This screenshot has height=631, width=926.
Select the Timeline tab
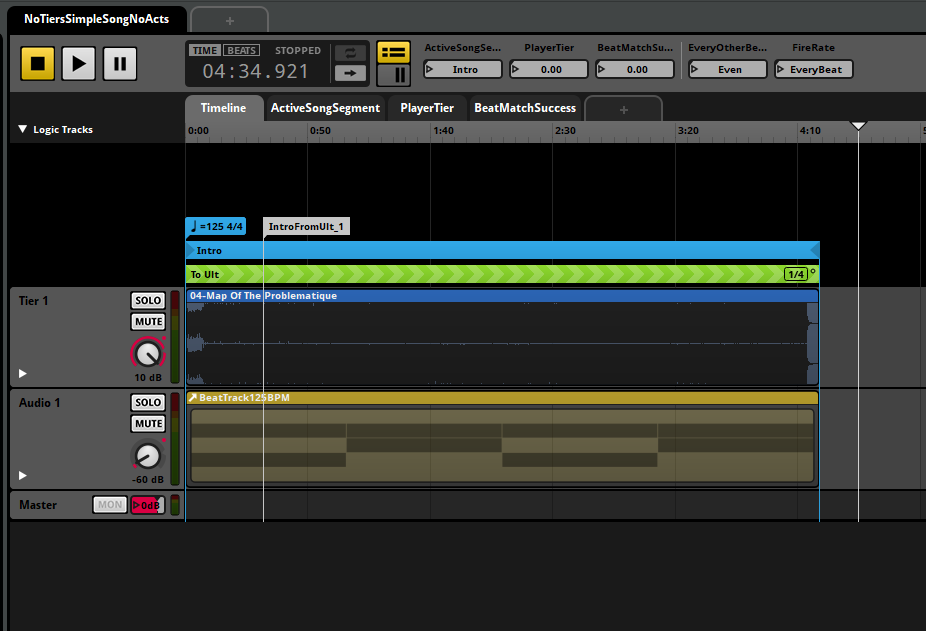224,108
